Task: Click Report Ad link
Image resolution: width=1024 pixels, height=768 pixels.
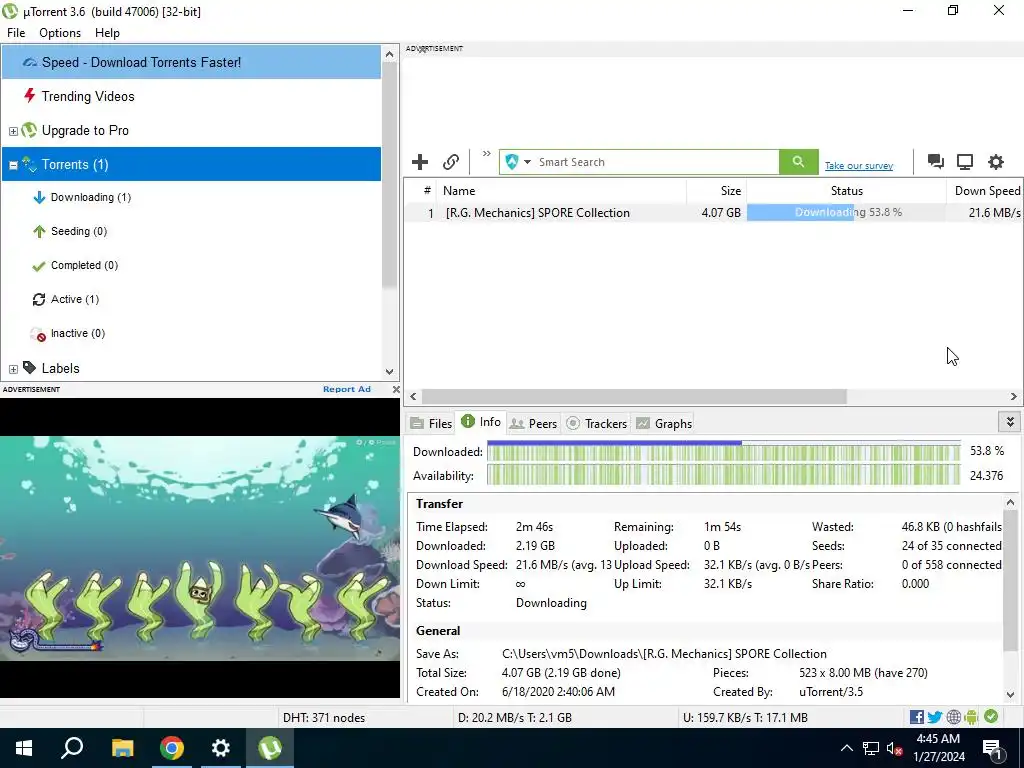Action: point(347,389)
